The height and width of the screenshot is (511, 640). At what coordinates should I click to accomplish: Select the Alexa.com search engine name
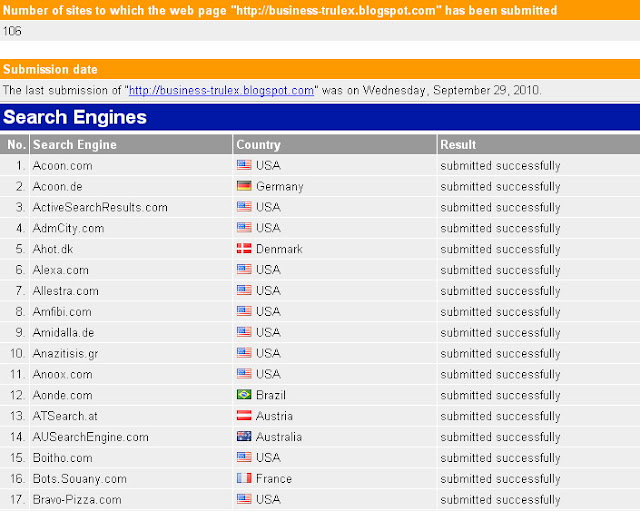click(x=60, y=270)
